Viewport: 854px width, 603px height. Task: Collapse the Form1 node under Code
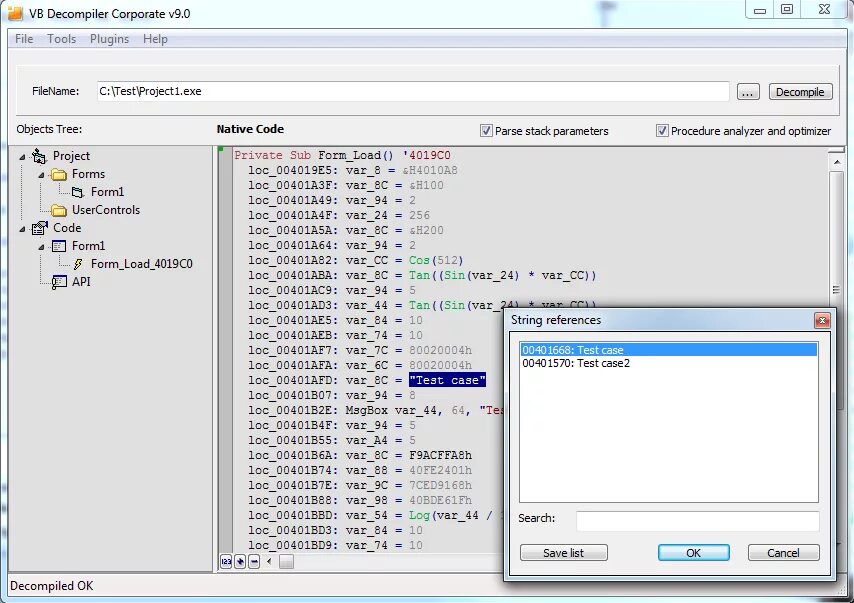click(x=41, y=247)
